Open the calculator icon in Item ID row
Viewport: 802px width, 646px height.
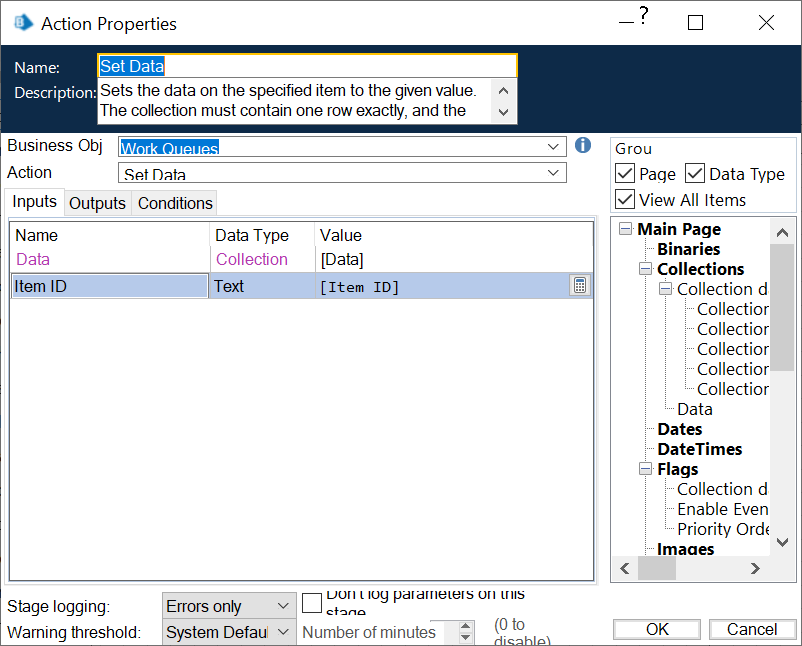pyautogui.click(x=579, y=286)
